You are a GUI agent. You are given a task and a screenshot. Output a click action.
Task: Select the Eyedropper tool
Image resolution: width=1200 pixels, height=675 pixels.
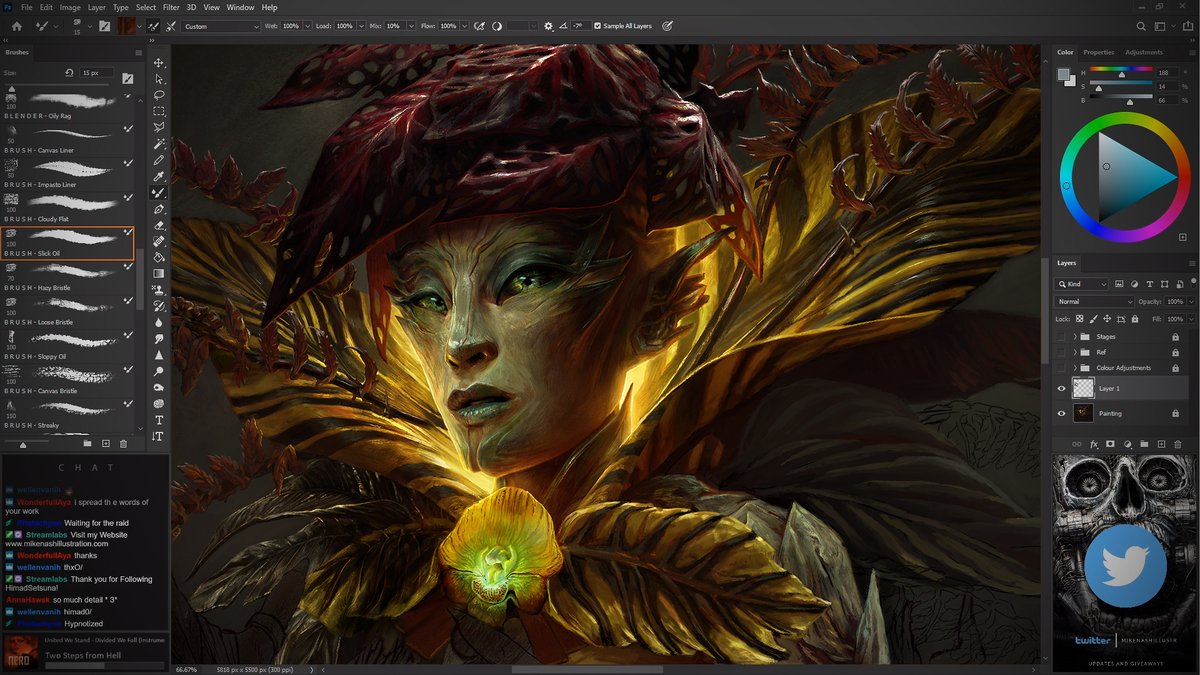tap(159, 176)
